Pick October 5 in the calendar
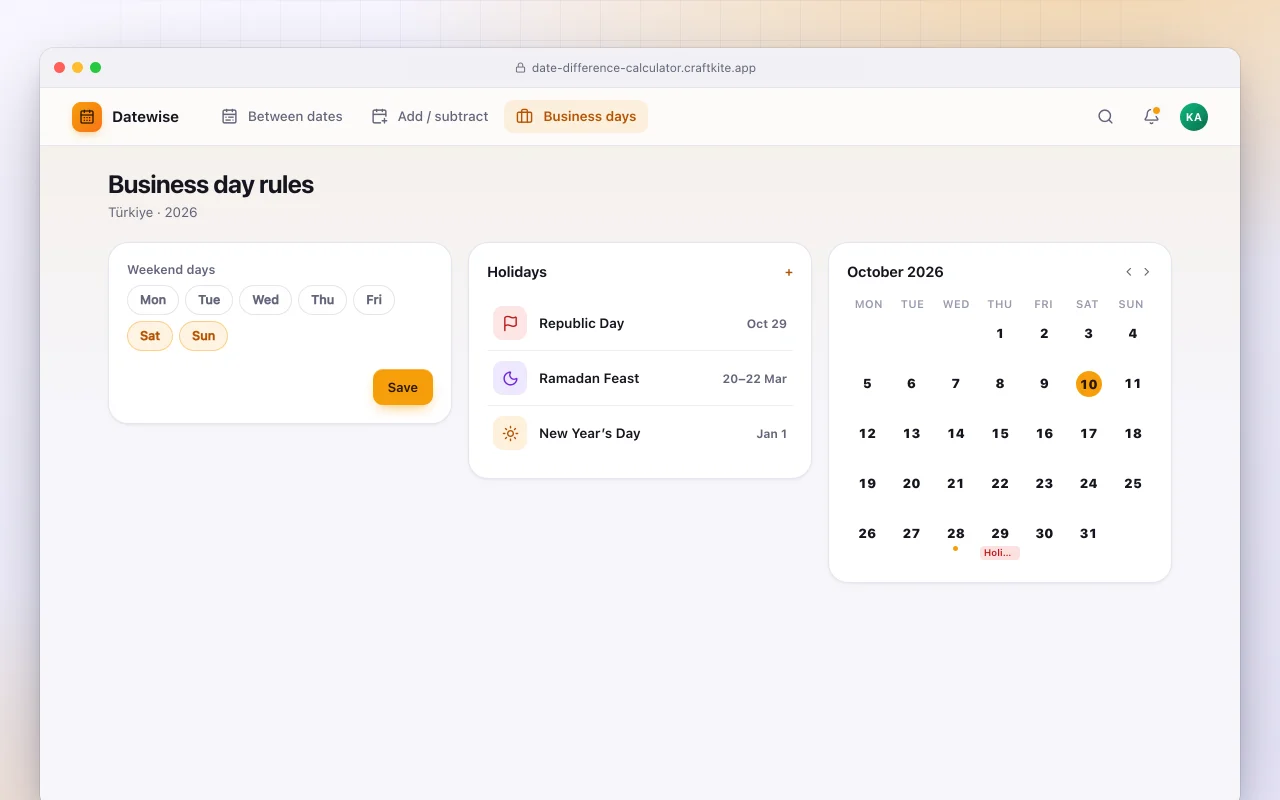Screen dimensions: 1280x800 [867, 384]
